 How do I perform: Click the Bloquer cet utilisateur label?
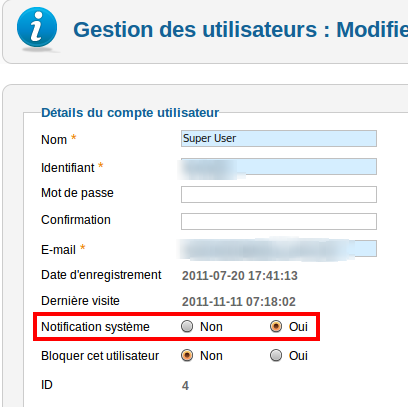(100, 356)
